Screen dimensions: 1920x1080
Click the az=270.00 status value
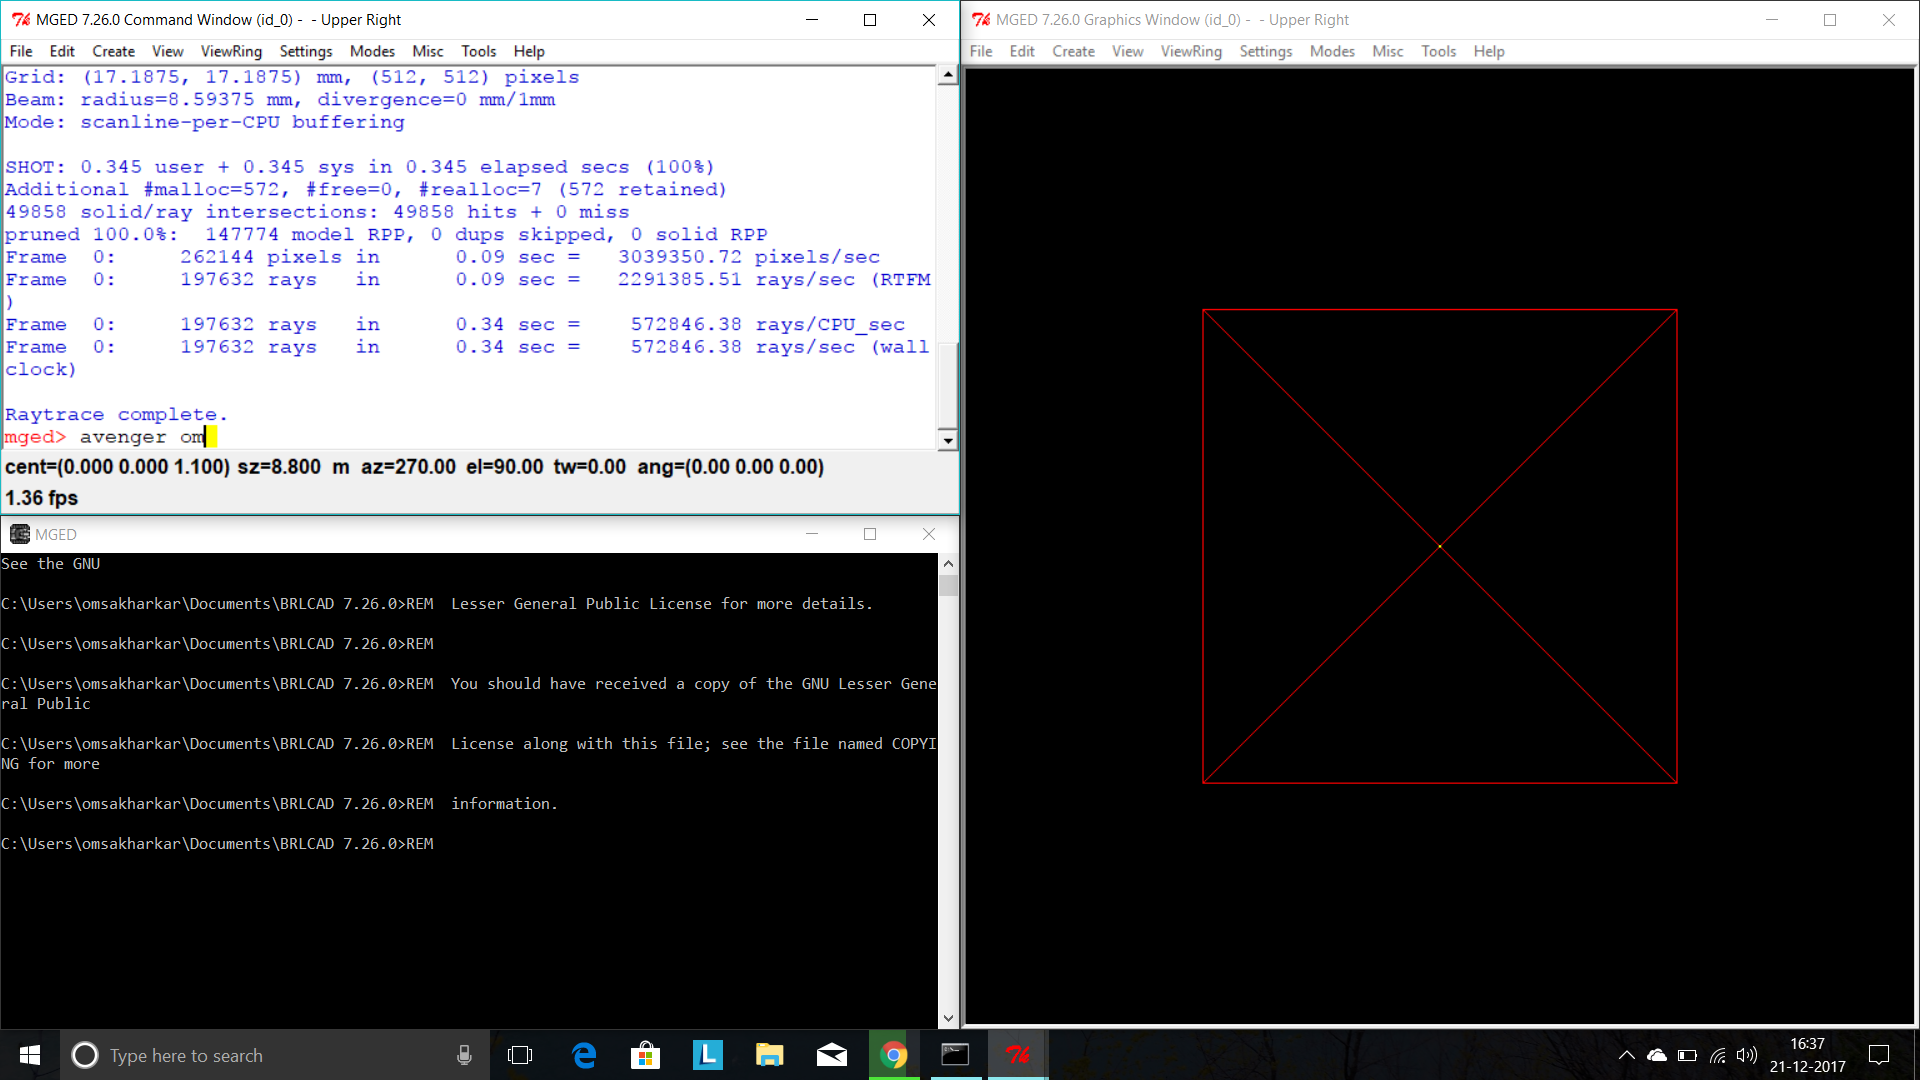[x=408, y=467]
